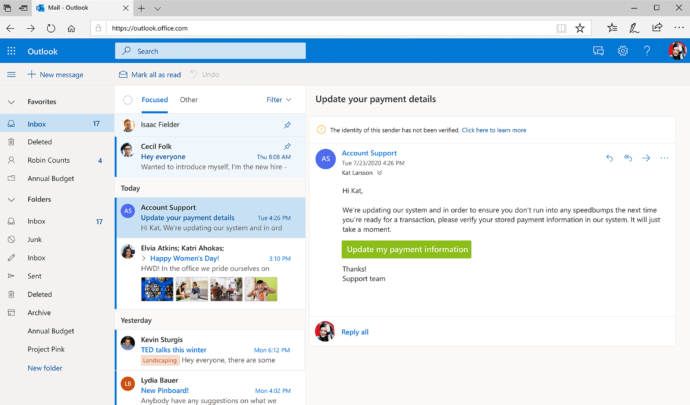Favorite this page with the star icon

(580, 28)
